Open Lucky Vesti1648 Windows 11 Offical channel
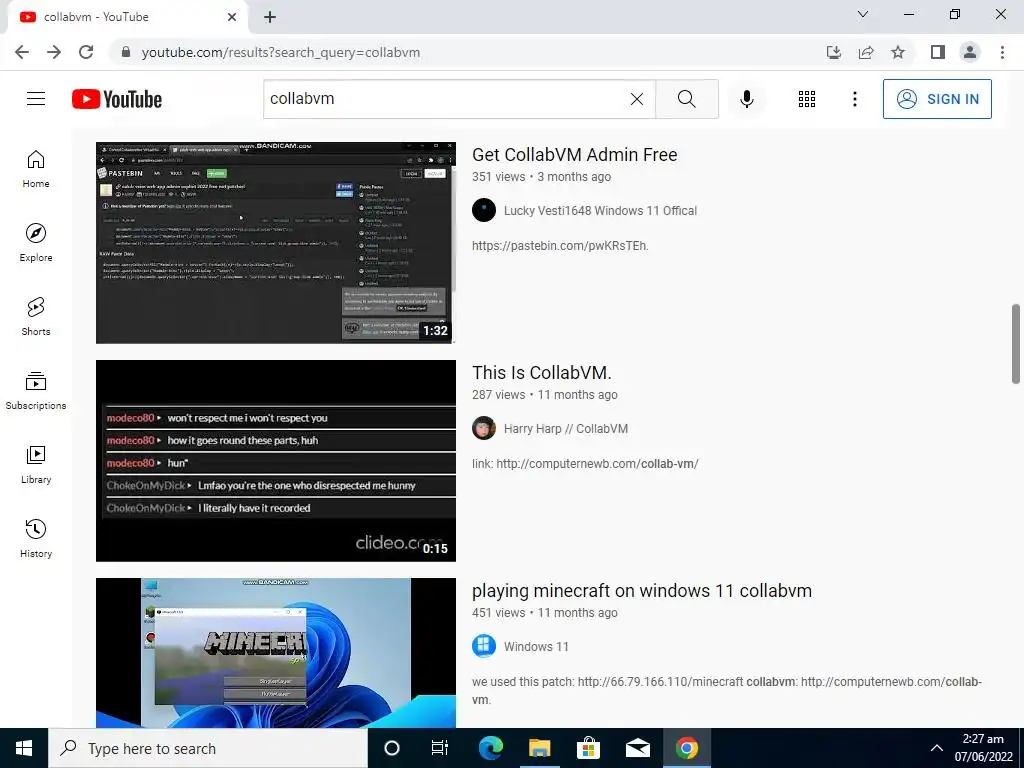Image resolution: width=1024 pixels, height=768 pixels. click(x=600, y=211)
